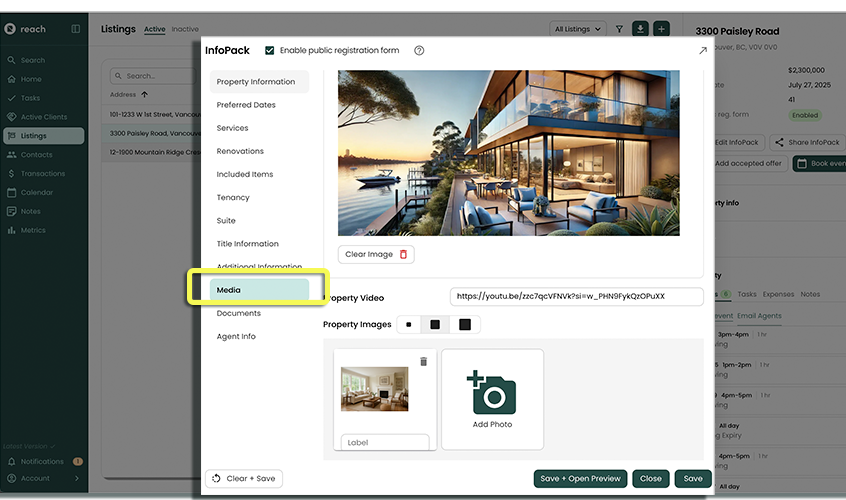Click the filter funnel icon in Listings
This screenshot has width=846, height=500.
[620, 29]
